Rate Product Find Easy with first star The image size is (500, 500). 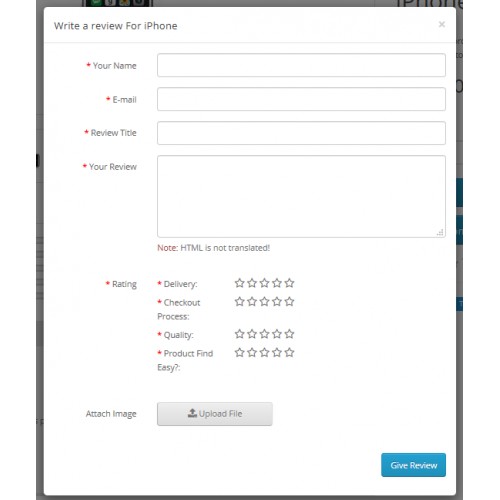[239, 352]
